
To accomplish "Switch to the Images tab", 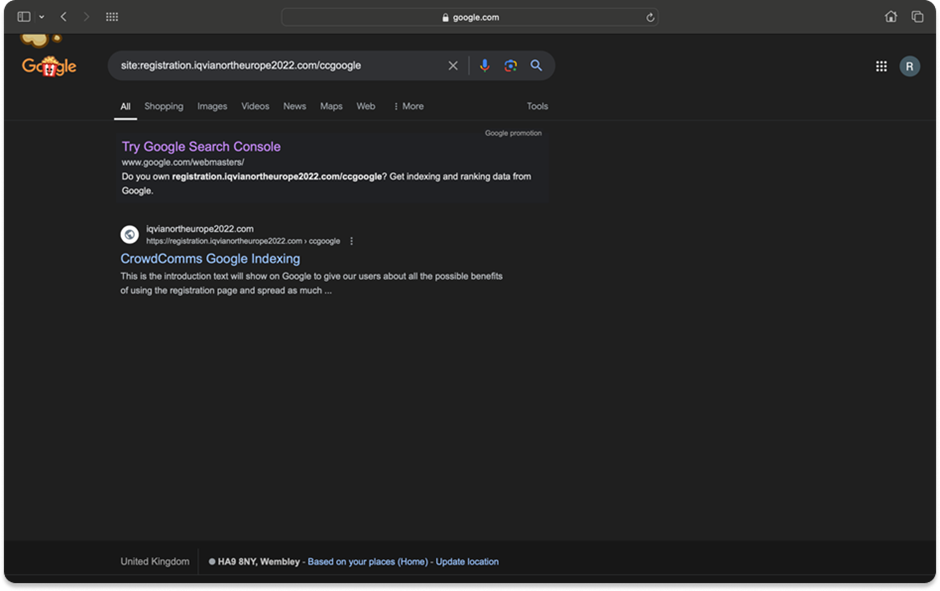I will (x=212, y=106).
